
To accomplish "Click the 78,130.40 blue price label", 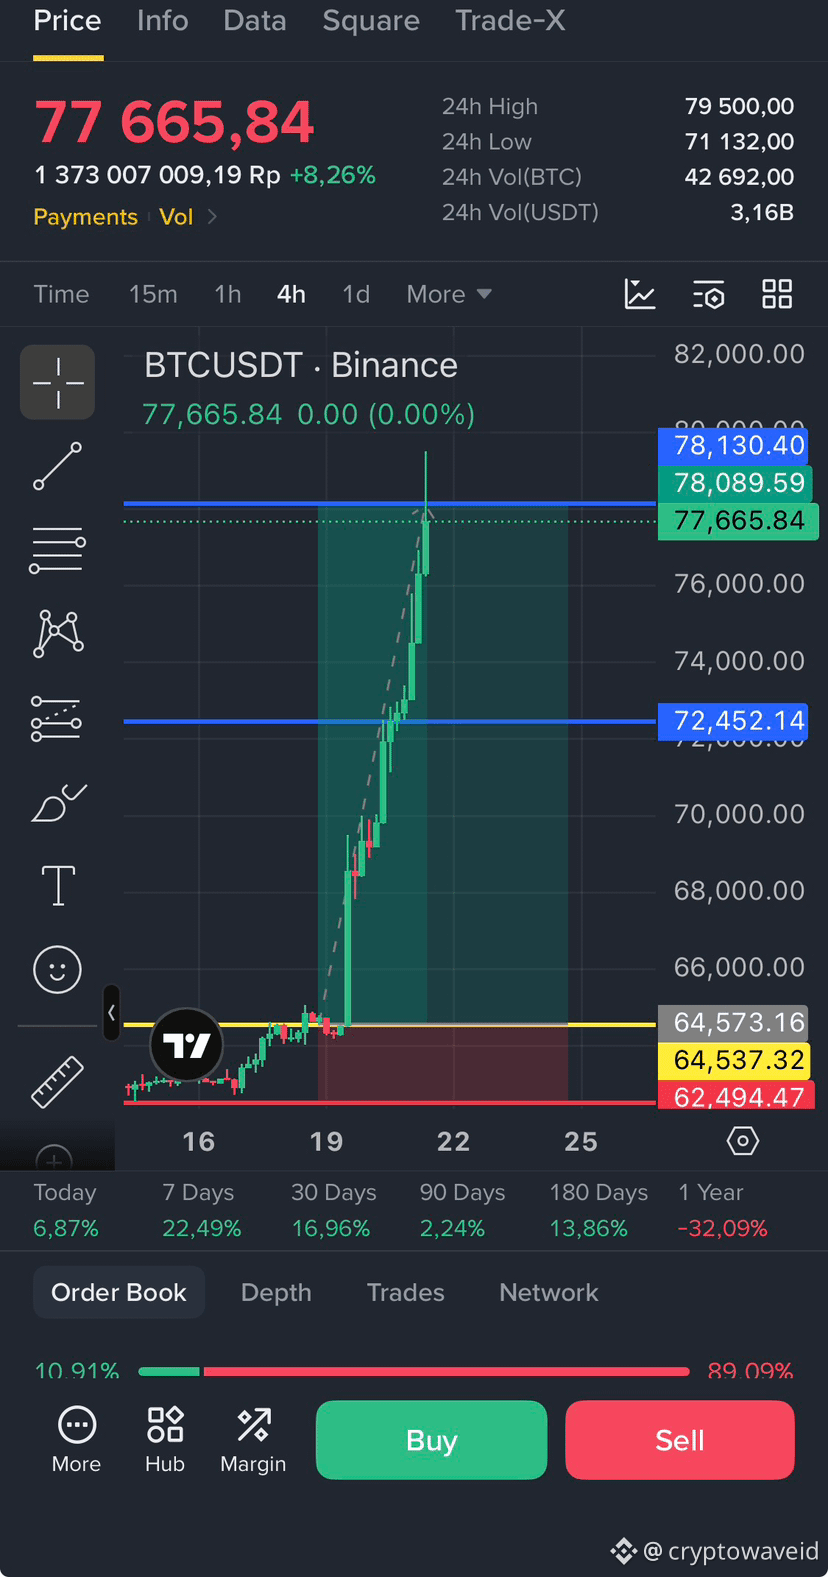I will click(734, 445).
